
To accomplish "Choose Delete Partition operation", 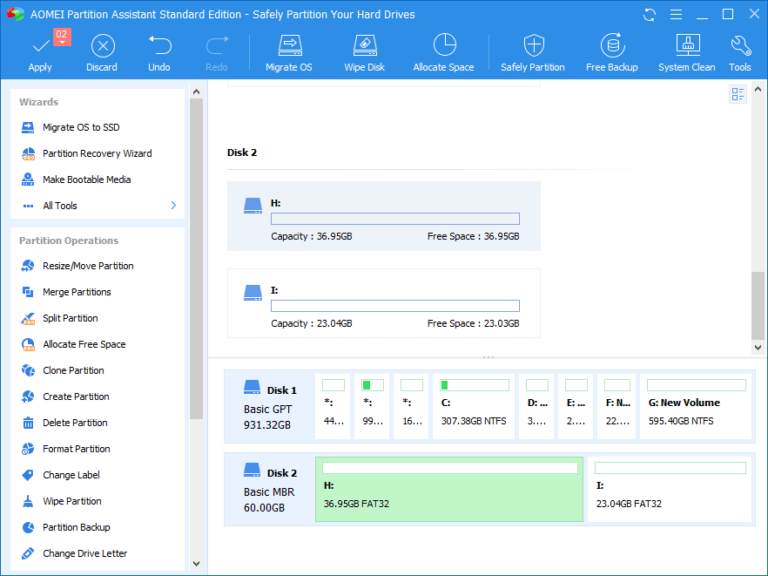I will tap(74, 423).
